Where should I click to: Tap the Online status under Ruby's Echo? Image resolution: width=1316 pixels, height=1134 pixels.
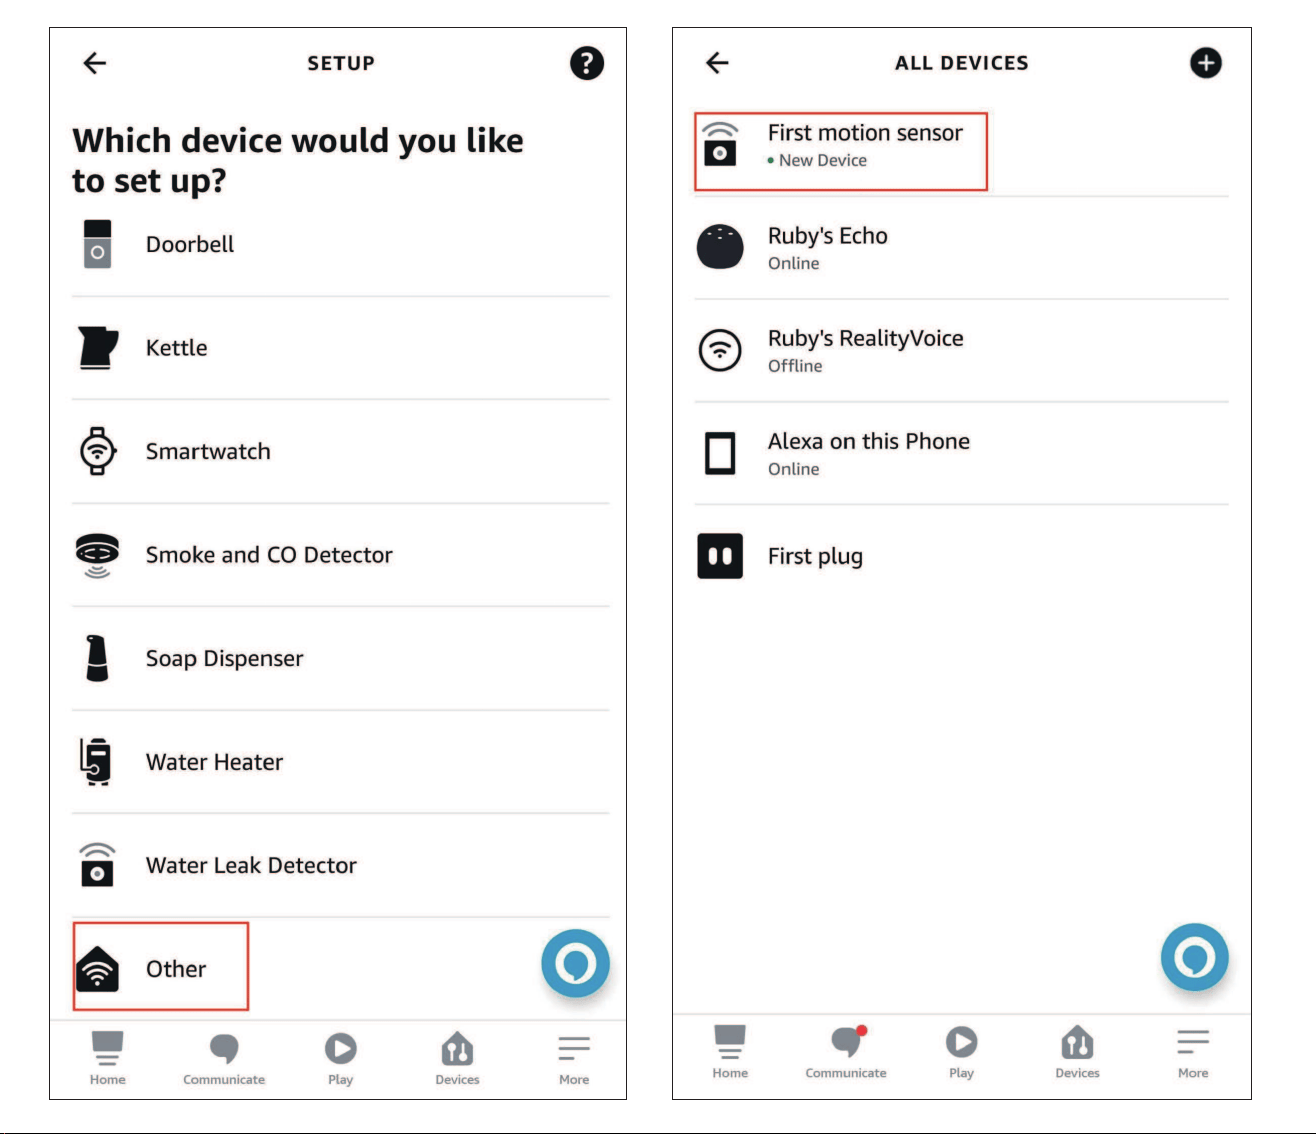pos(794,263)
